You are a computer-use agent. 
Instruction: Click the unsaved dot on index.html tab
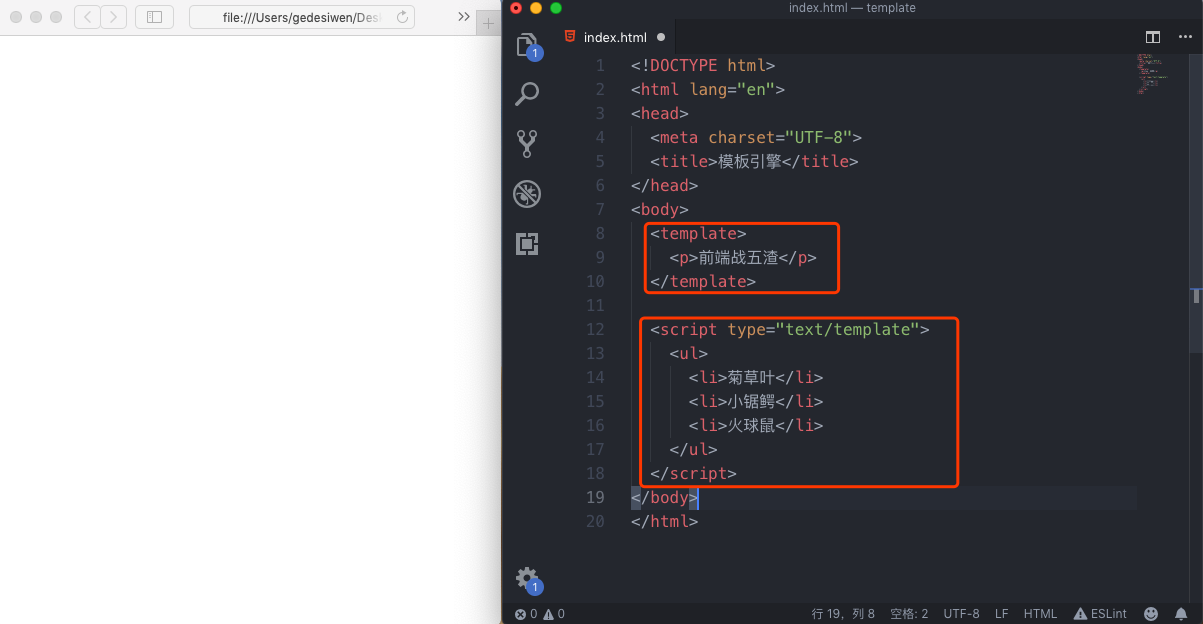[661, 37]
